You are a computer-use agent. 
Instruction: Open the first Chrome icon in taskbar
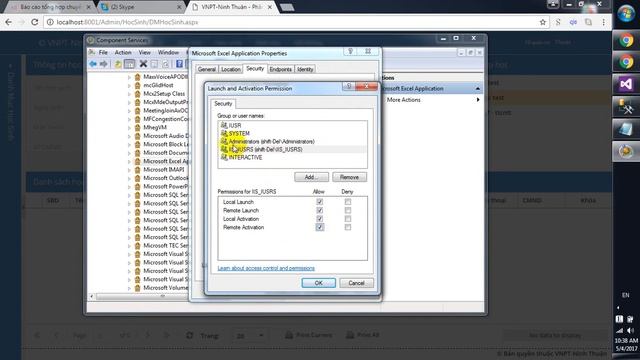[x=626, y=40]
